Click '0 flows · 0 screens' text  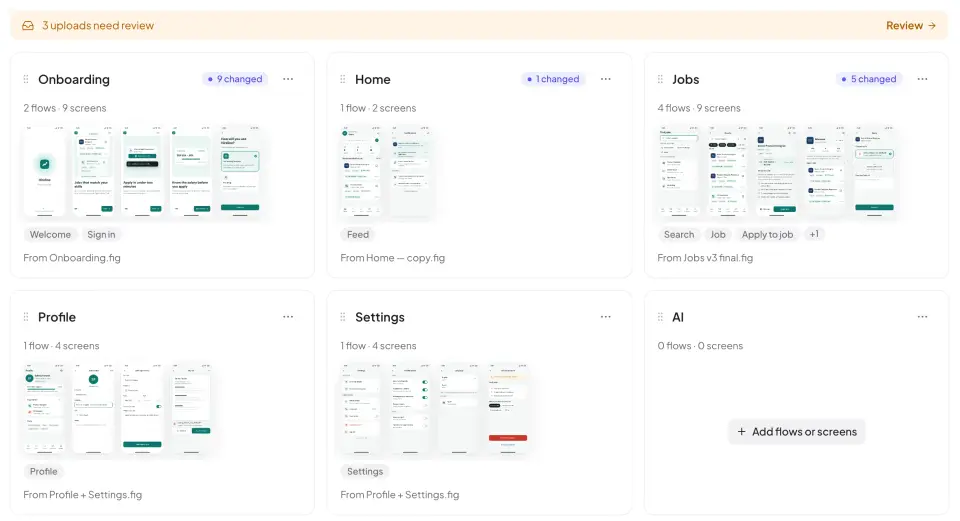[x=700, y=345]
